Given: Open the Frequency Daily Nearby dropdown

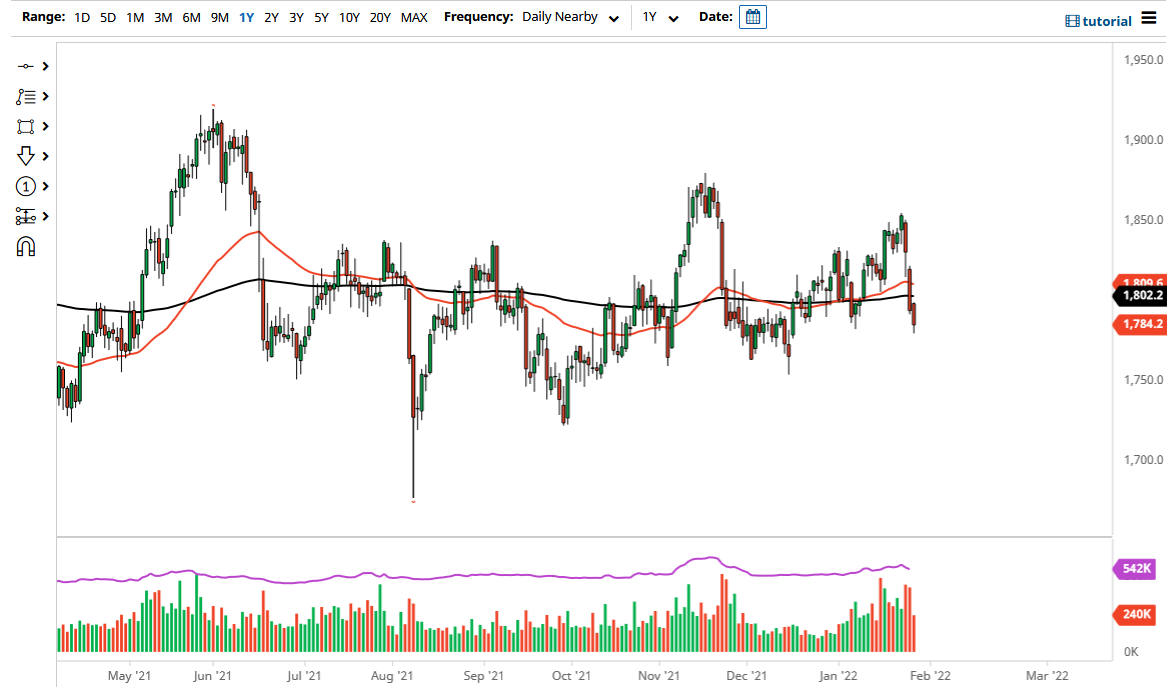Looking at the screenshot, I should [x=571, y=17].
